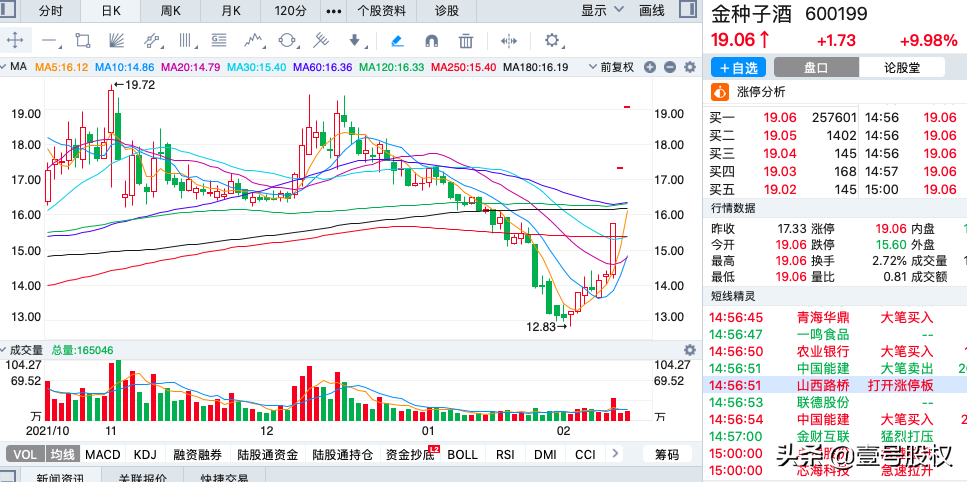Collapse the 成交量 panel chevron
The width and height of the screenshot is (967, 482).
[4, 349]
